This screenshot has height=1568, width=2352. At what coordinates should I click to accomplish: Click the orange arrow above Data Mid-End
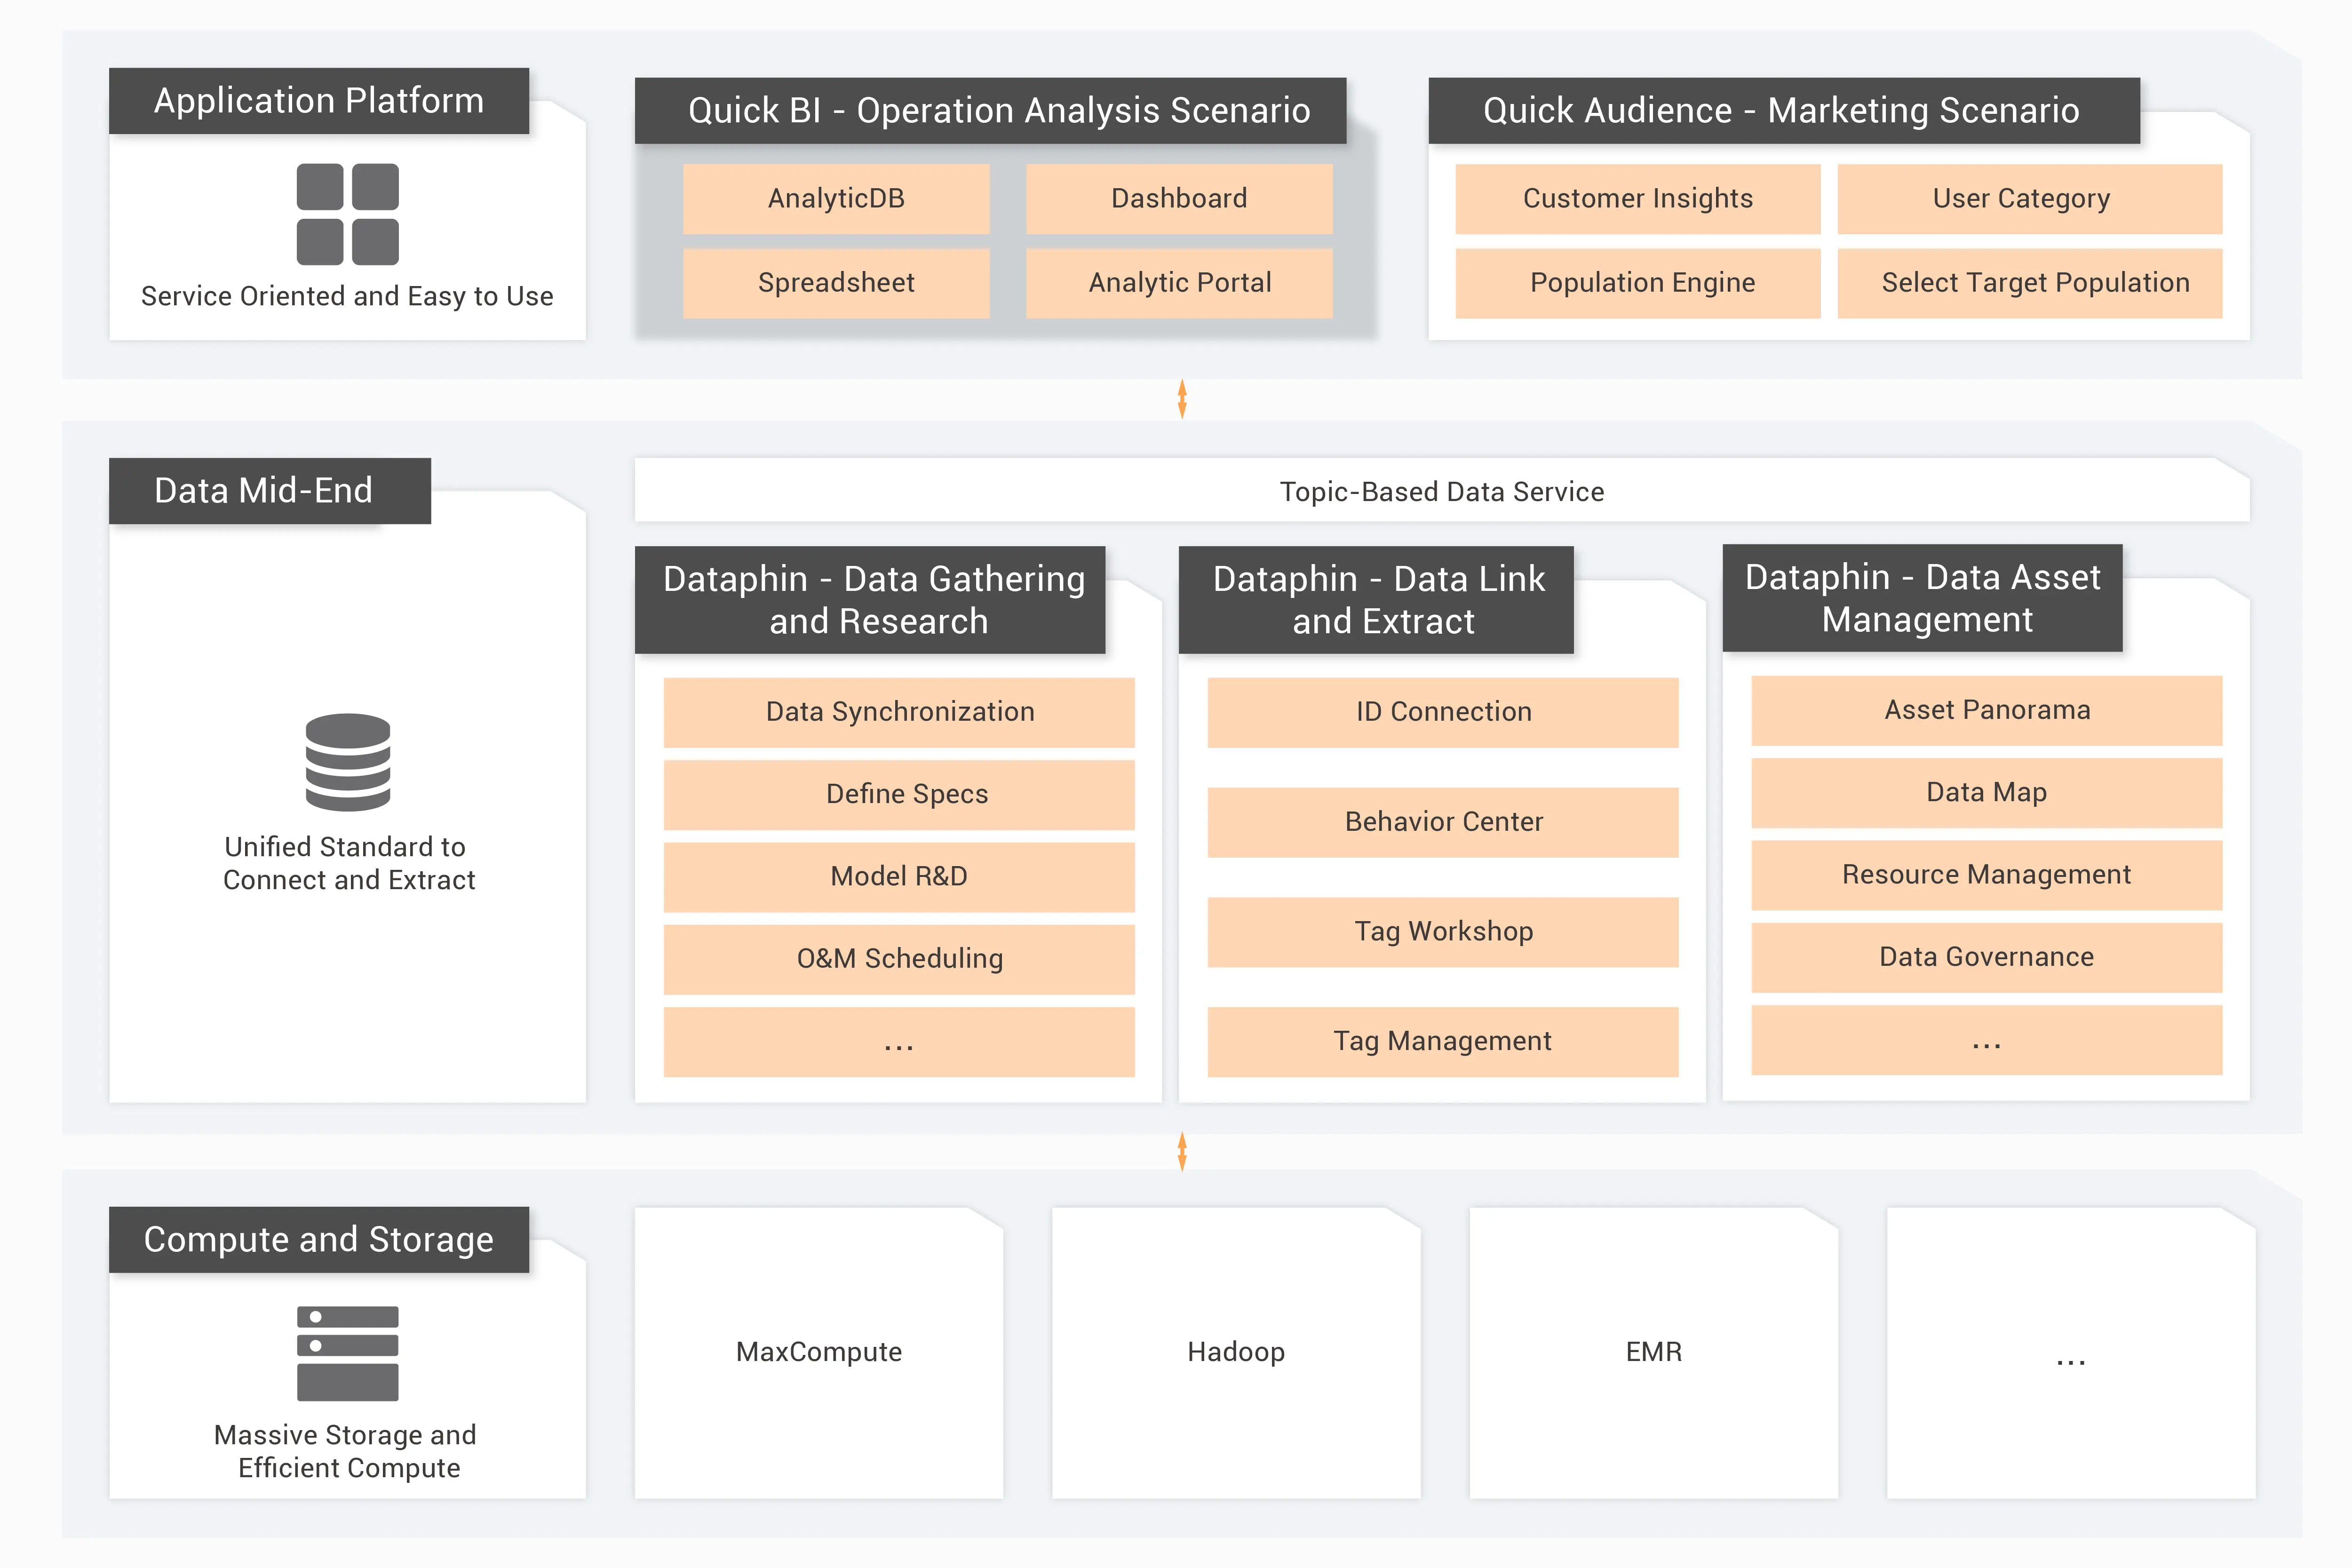pyautogui.click(x=1182, y=399)
